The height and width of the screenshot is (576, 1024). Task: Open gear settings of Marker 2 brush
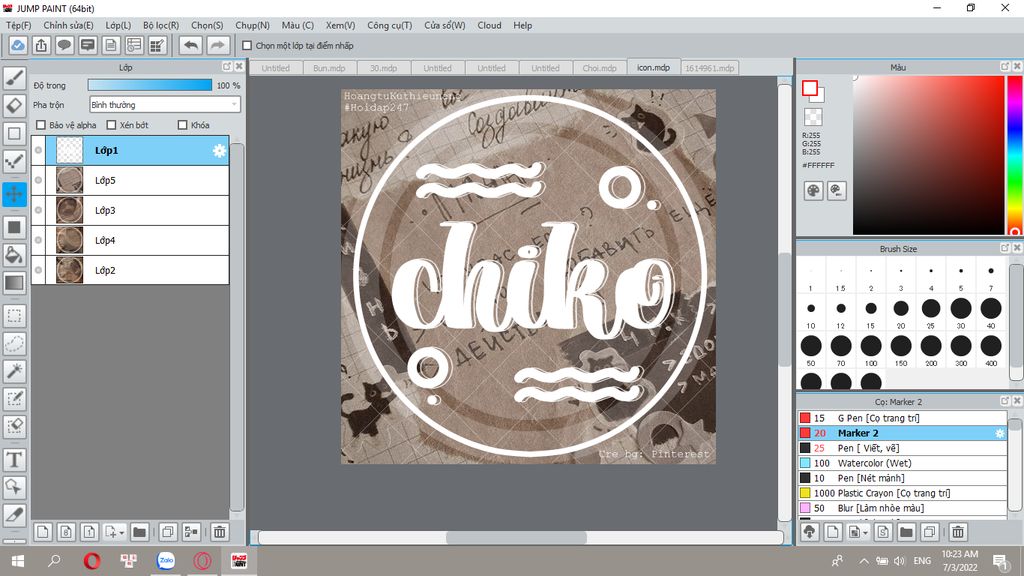999,433
